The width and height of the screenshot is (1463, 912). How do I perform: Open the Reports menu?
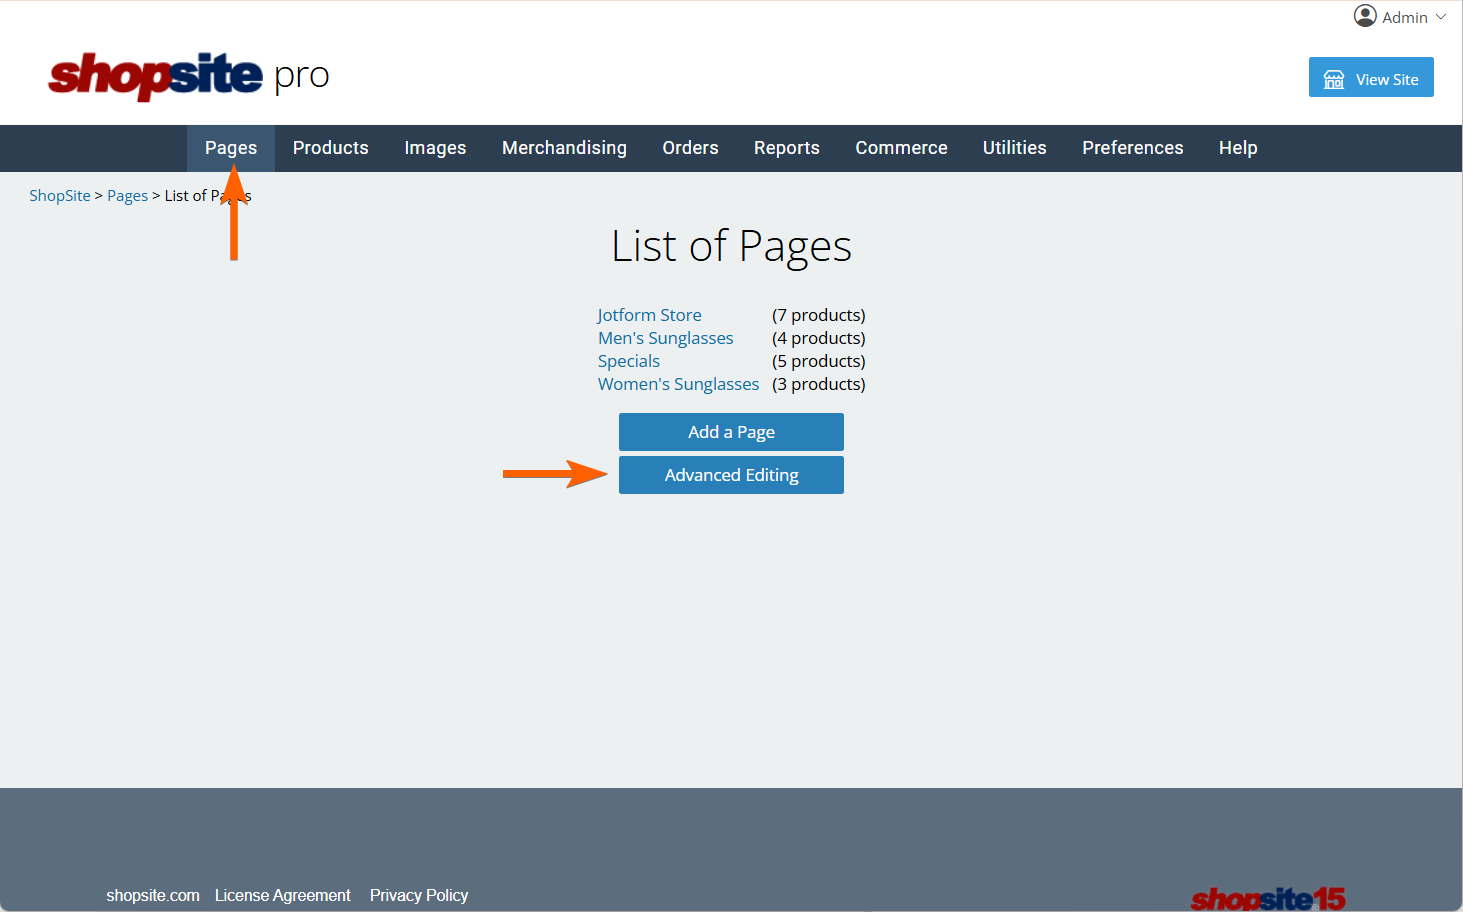(x=786, y=148)
